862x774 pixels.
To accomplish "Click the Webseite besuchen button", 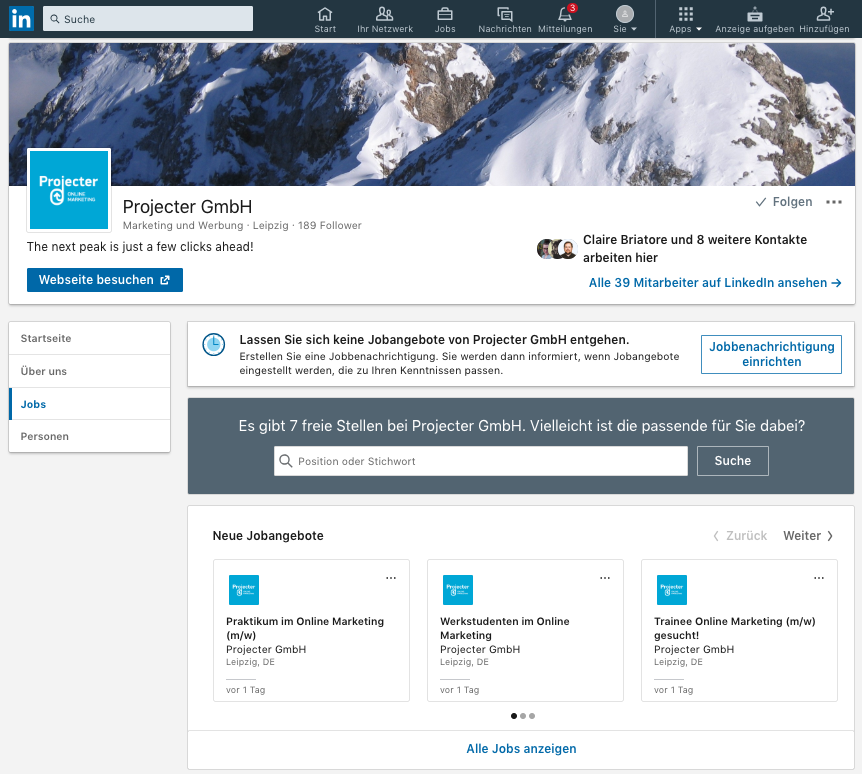I will tap(104, 280).
